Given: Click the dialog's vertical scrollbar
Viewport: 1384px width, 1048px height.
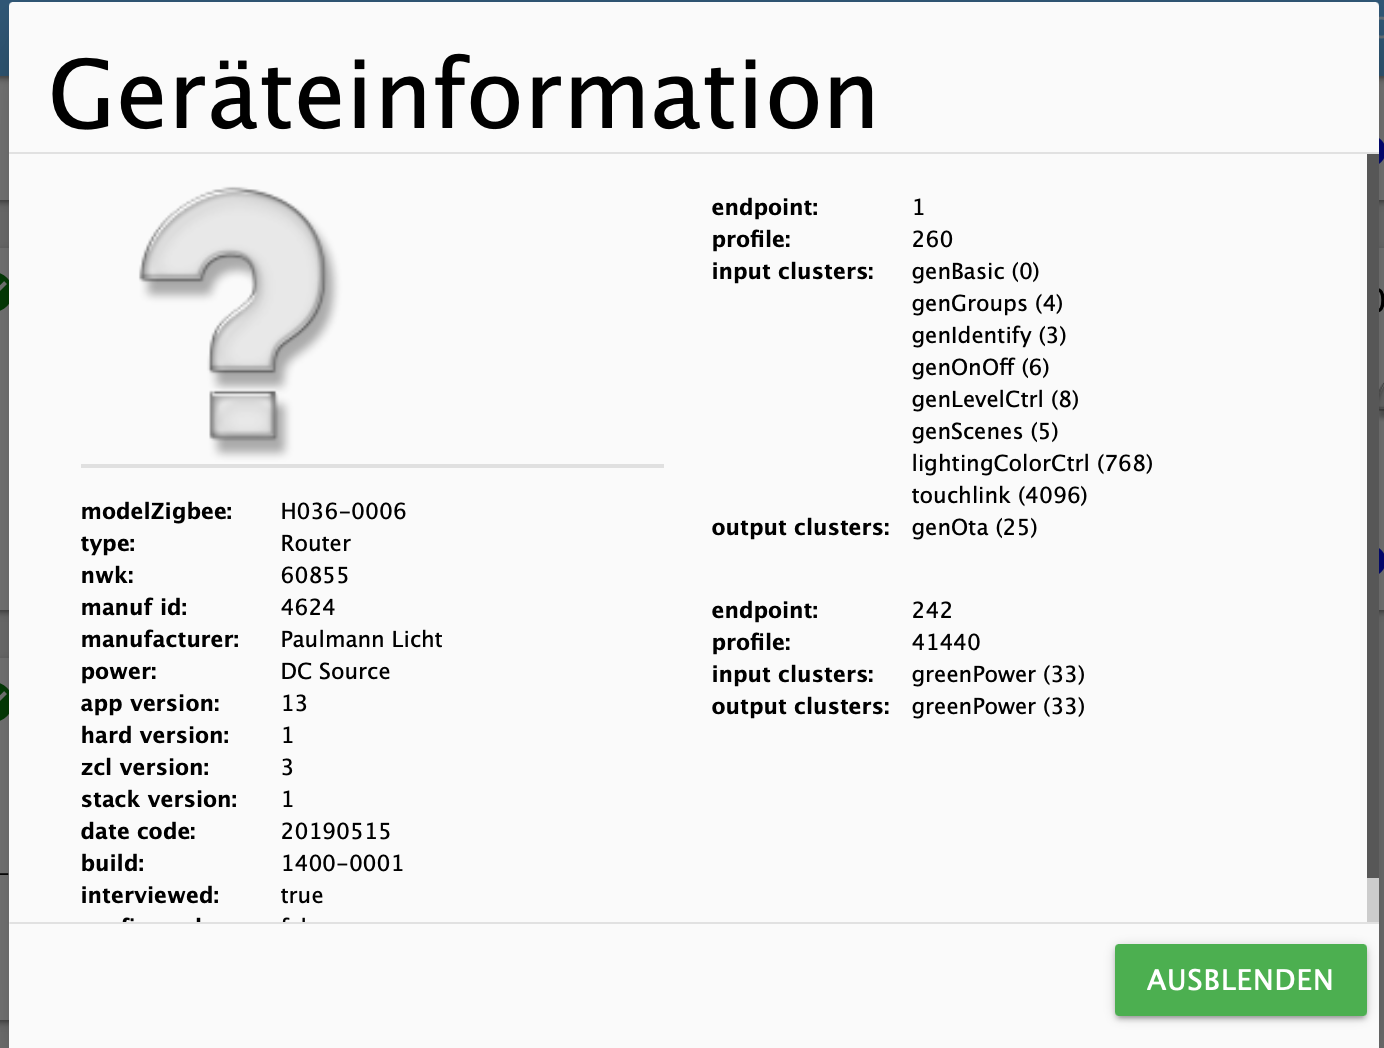Looking at the screenshot, I should (1372, 538).
